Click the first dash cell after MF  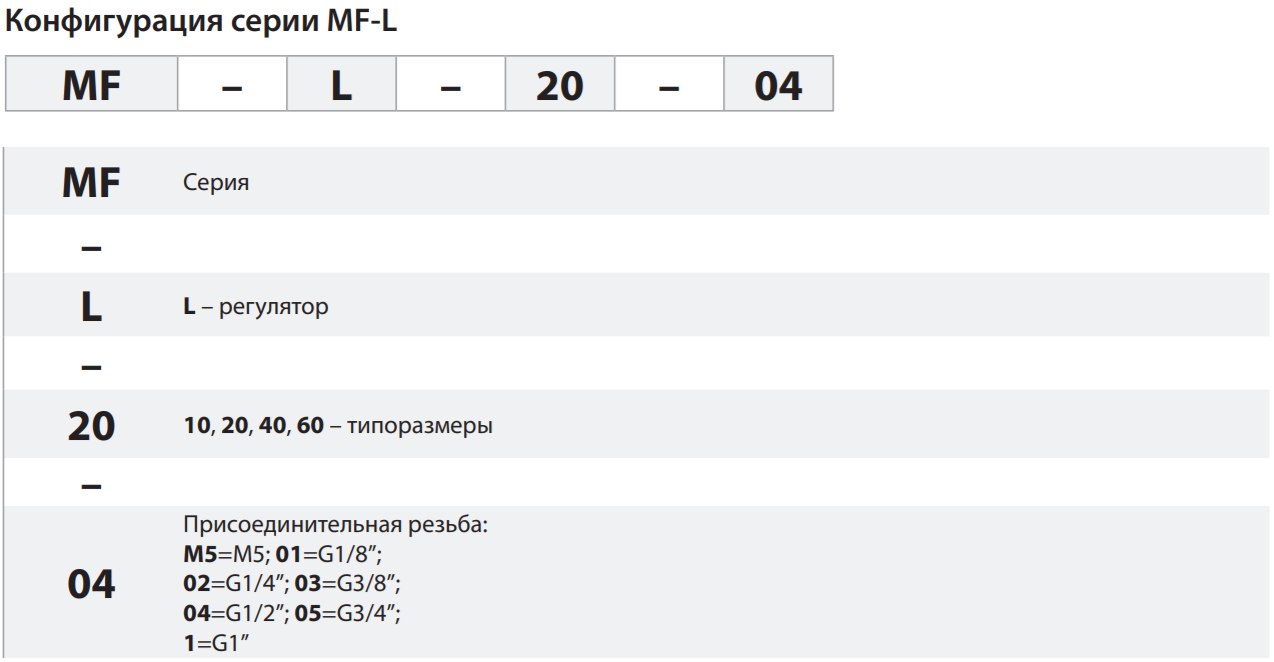pos(232,84)
